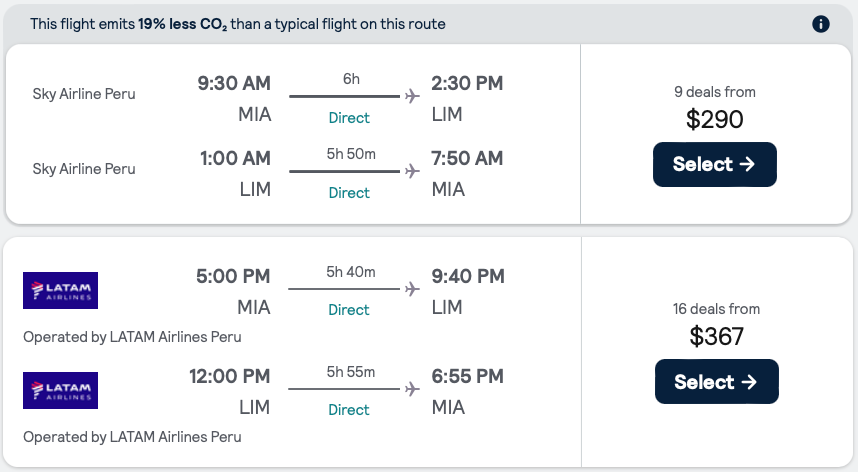Screen dimensions: 858x472
Task: Click the Direct label under 6h flight
Action: pyautogui.click(x=349, y=118)
